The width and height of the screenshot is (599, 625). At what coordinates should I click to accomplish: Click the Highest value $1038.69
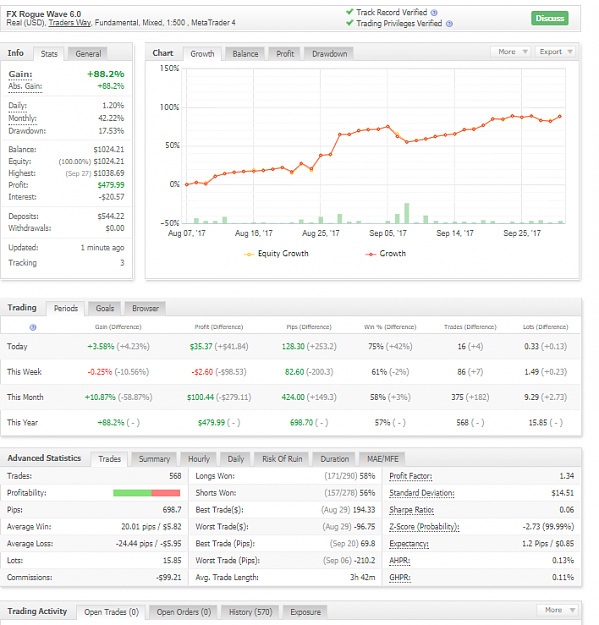(109, 173)
